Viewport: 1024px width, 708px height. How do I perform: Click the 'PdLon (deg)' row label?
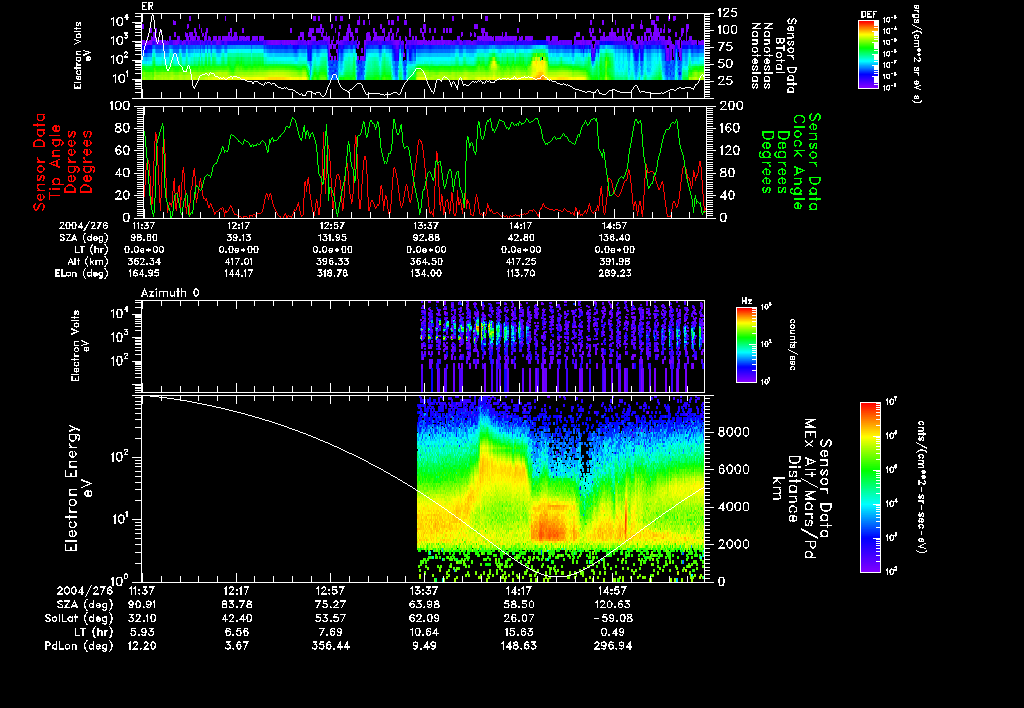pyautogui.click(x=79, y=645)
